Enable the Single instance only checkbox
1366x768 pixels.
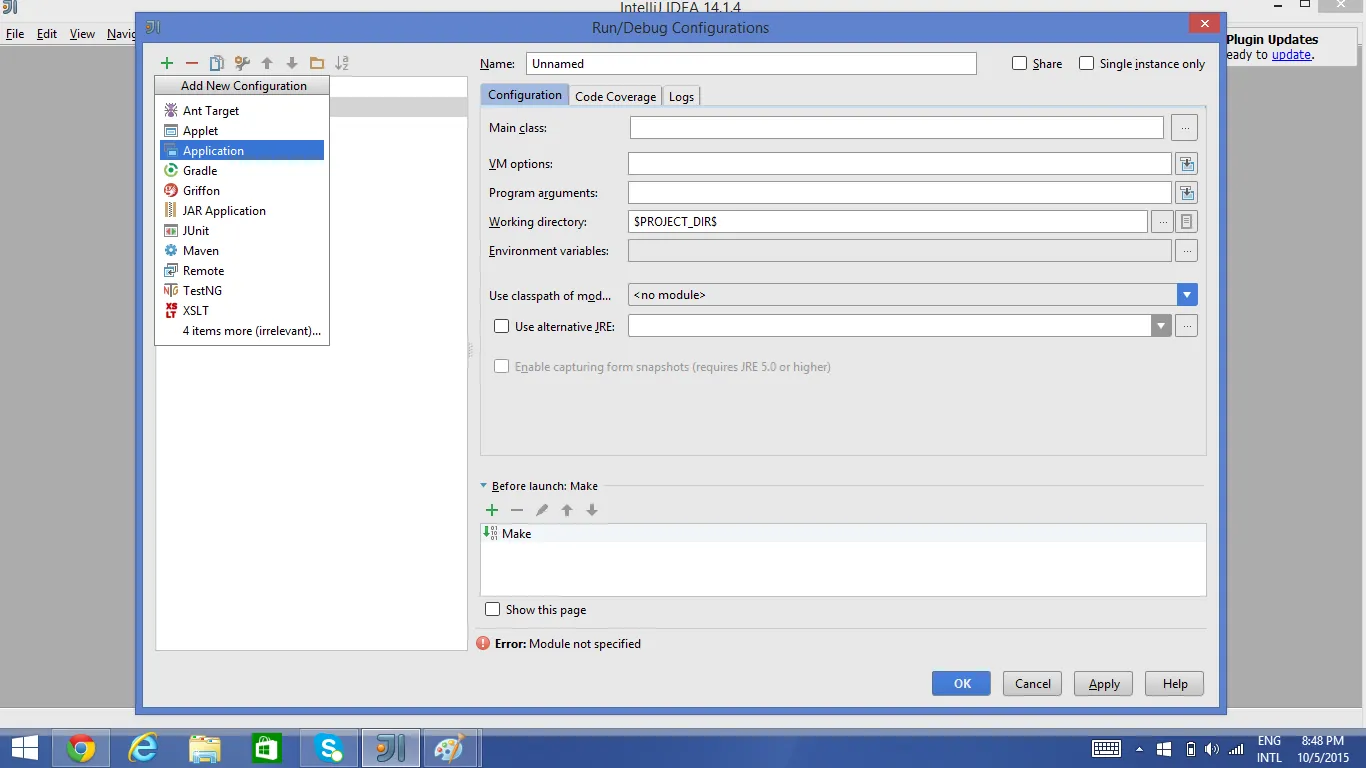1087,63
